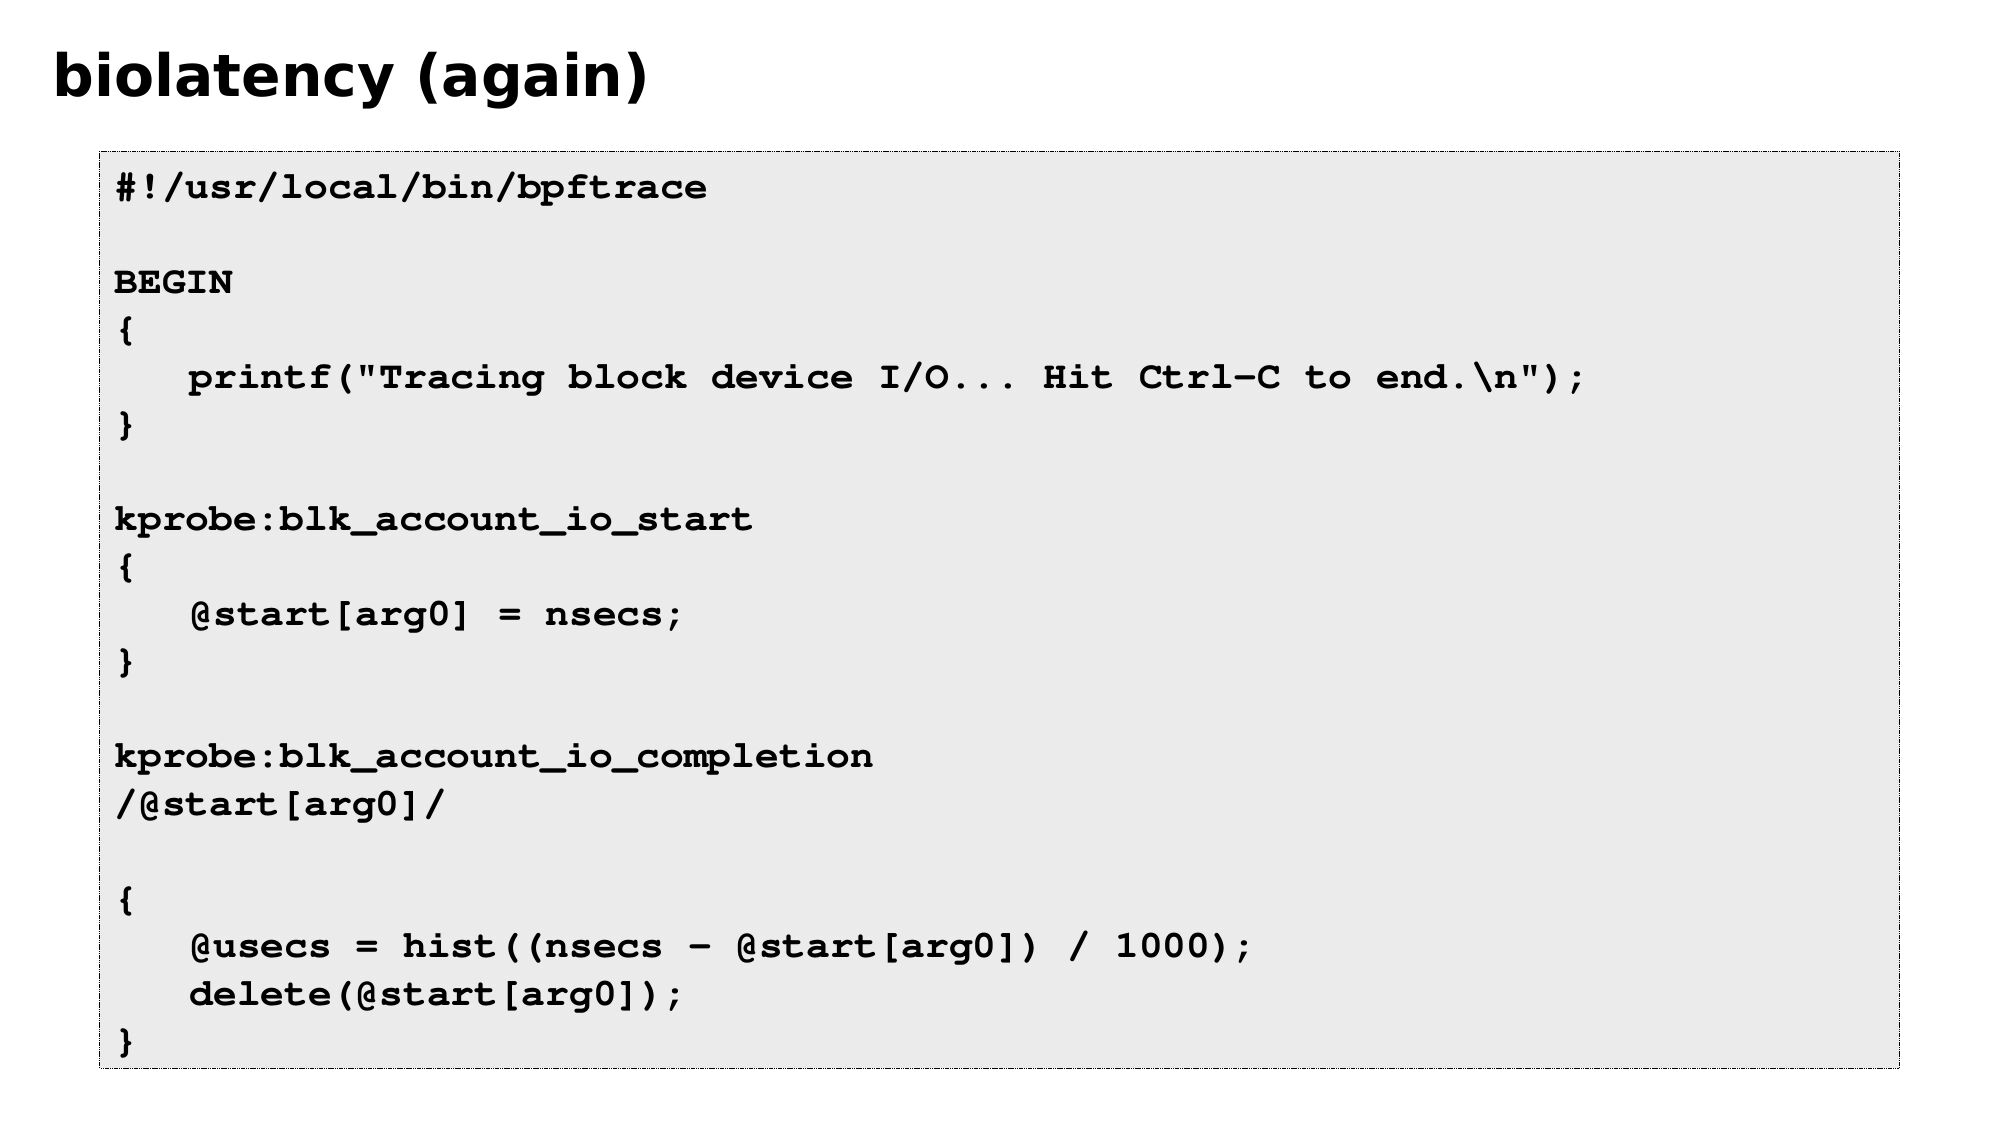Click the opening brace below blk_account_io_start
2000x1125 pixels.
[x=125, y=568]
